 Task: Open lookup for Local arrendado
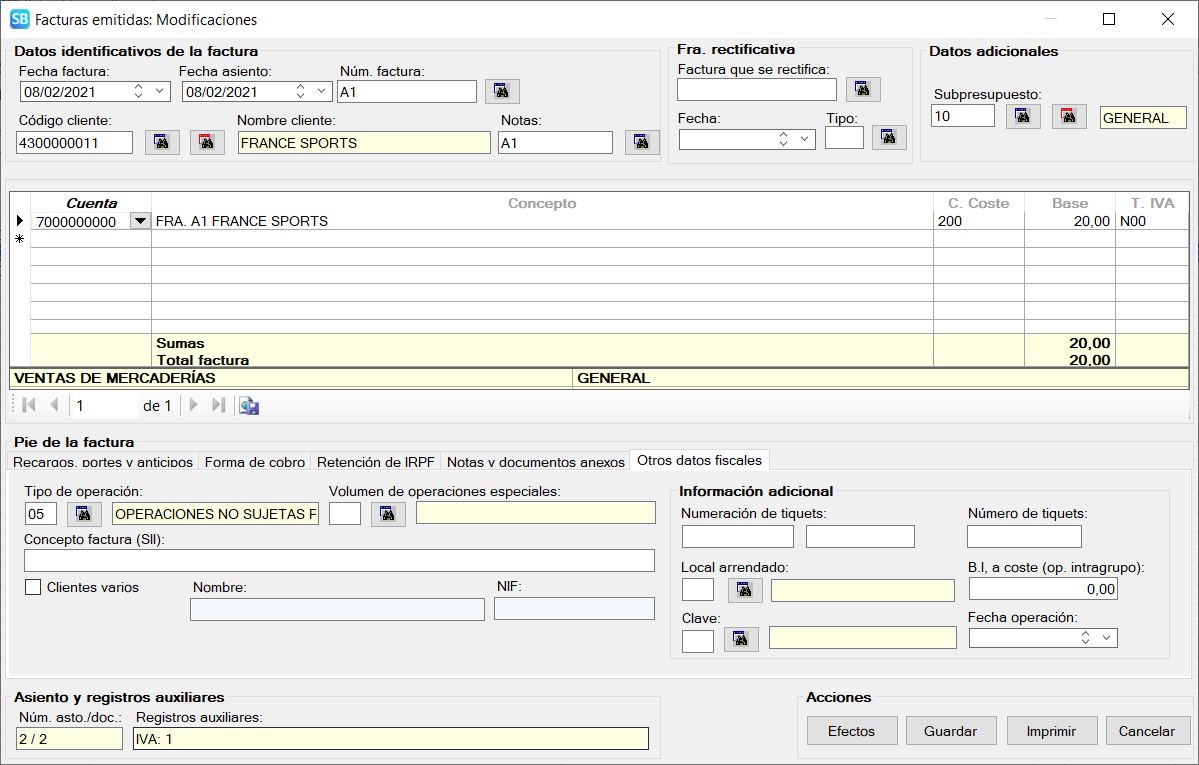tap(745, 591)
